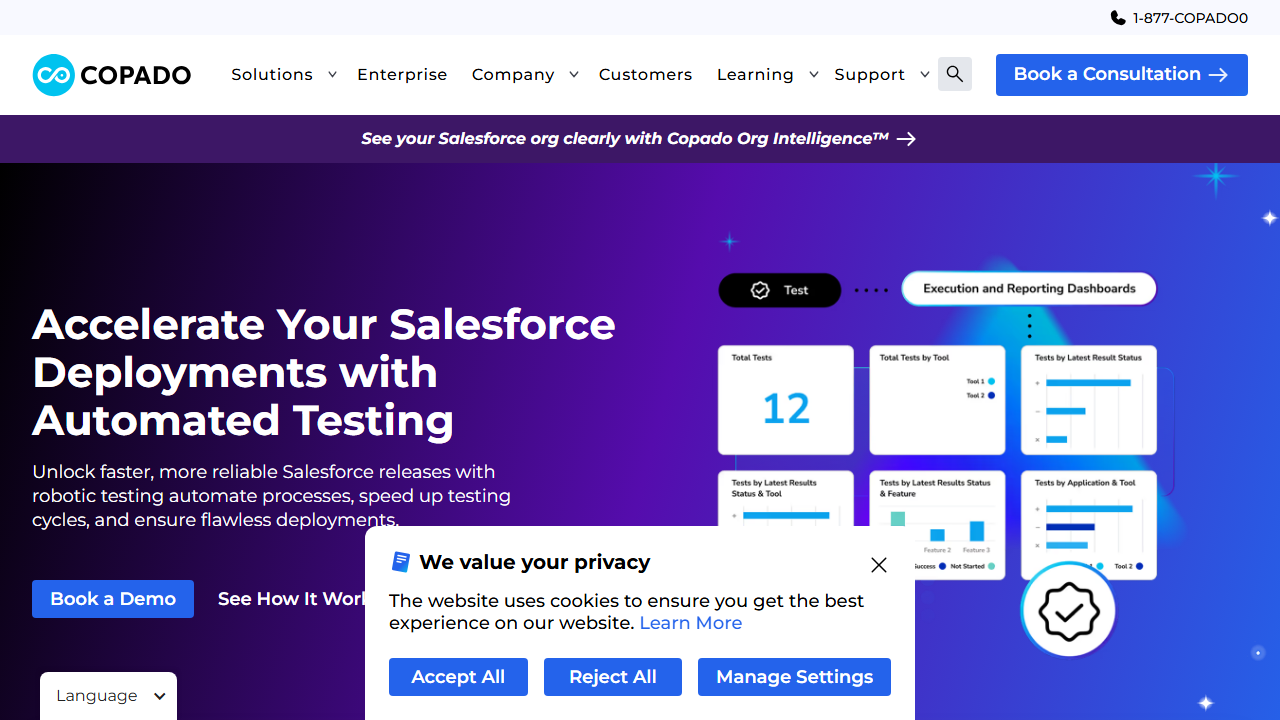Expand the Solutions menu chevron
Viewport: 1280px width, 720px height.
(332, 75)
